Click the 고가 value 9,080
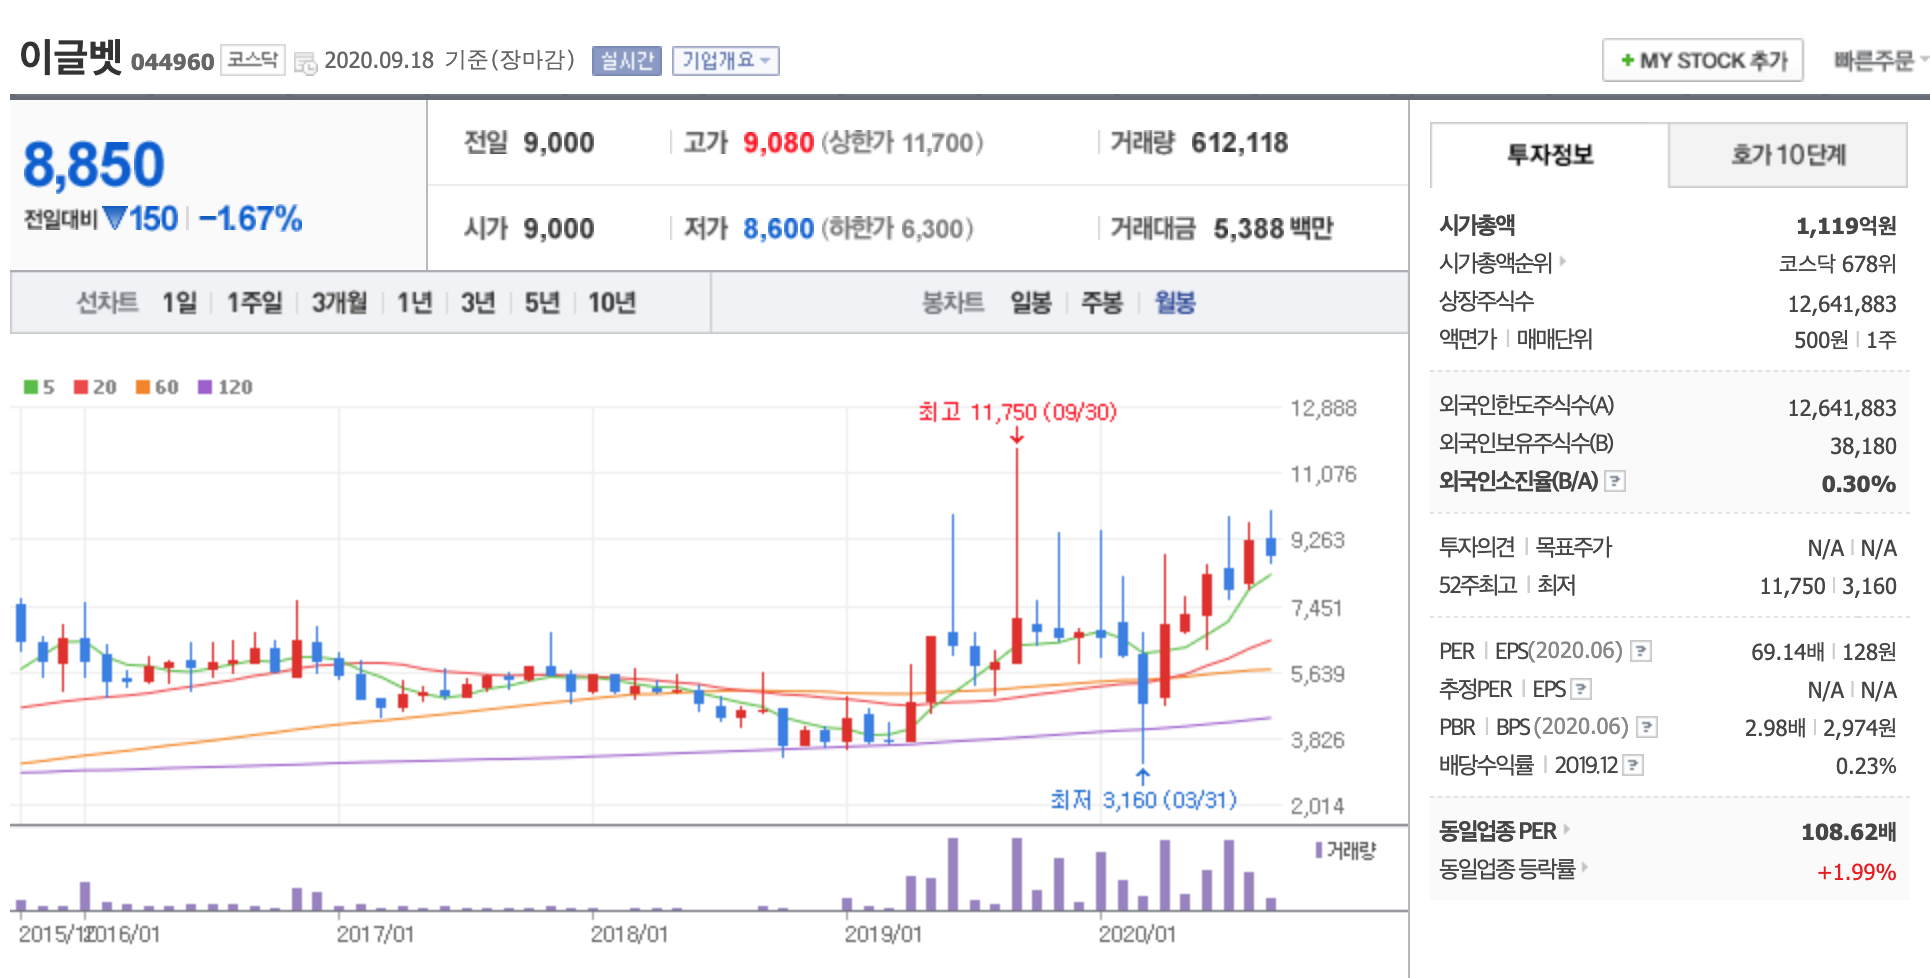This screenshot has height=978, width=1930. point(778,142)
